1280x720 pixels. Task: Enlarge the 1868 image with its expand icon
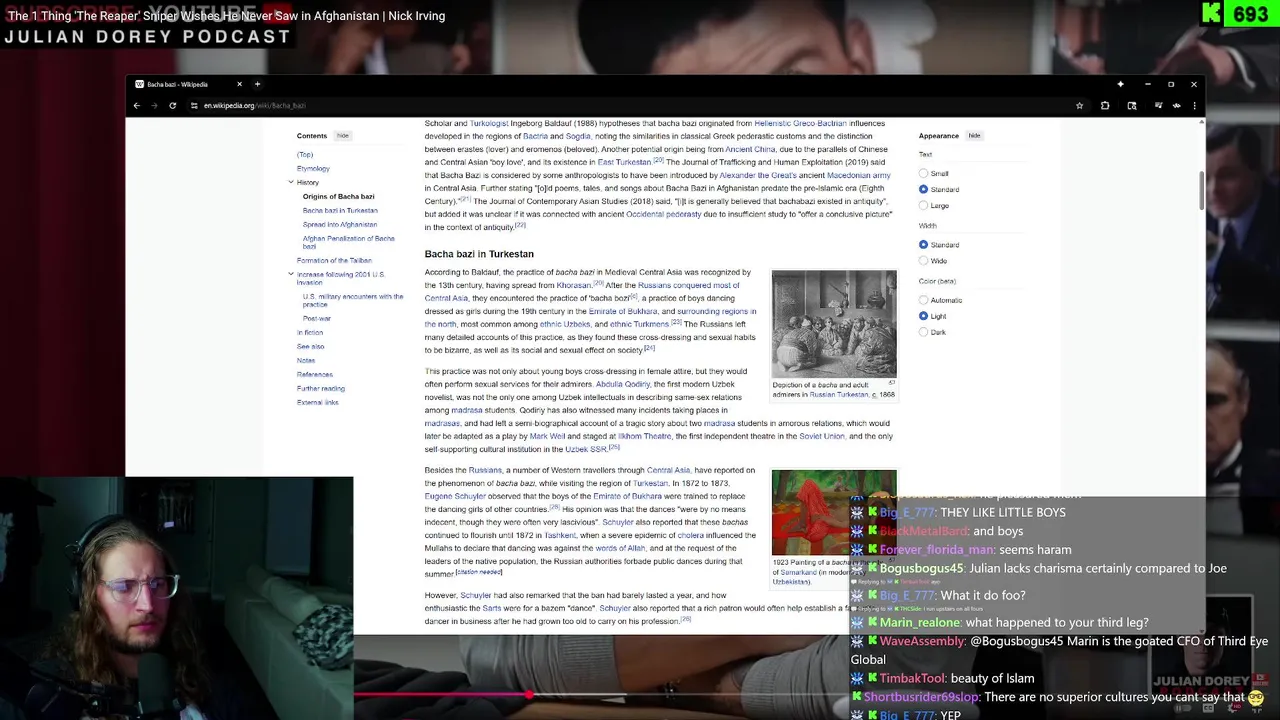(891, 383)
